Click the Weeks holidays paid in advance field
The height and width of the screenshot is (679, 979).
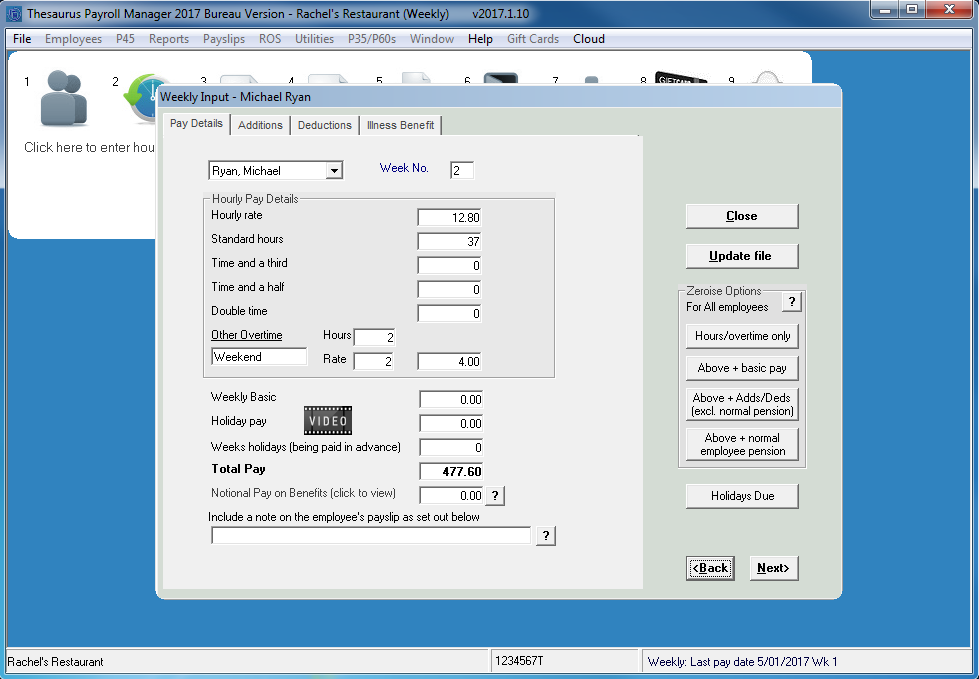[x=451, y=447]
